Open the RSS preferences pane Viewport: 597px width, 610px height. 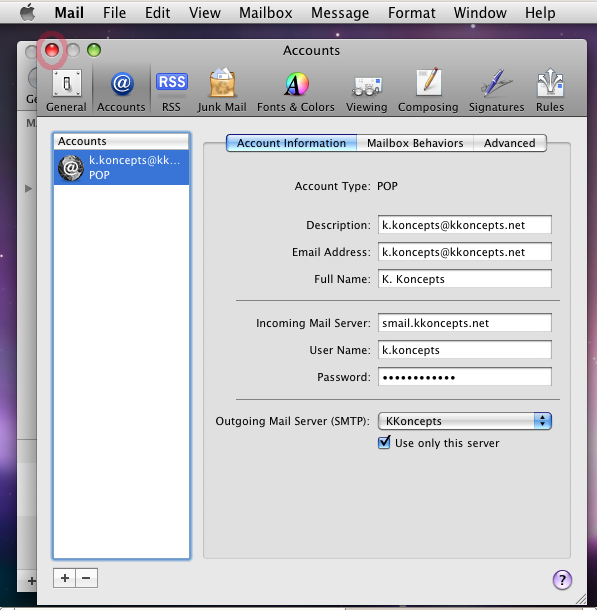click(172, 91)
